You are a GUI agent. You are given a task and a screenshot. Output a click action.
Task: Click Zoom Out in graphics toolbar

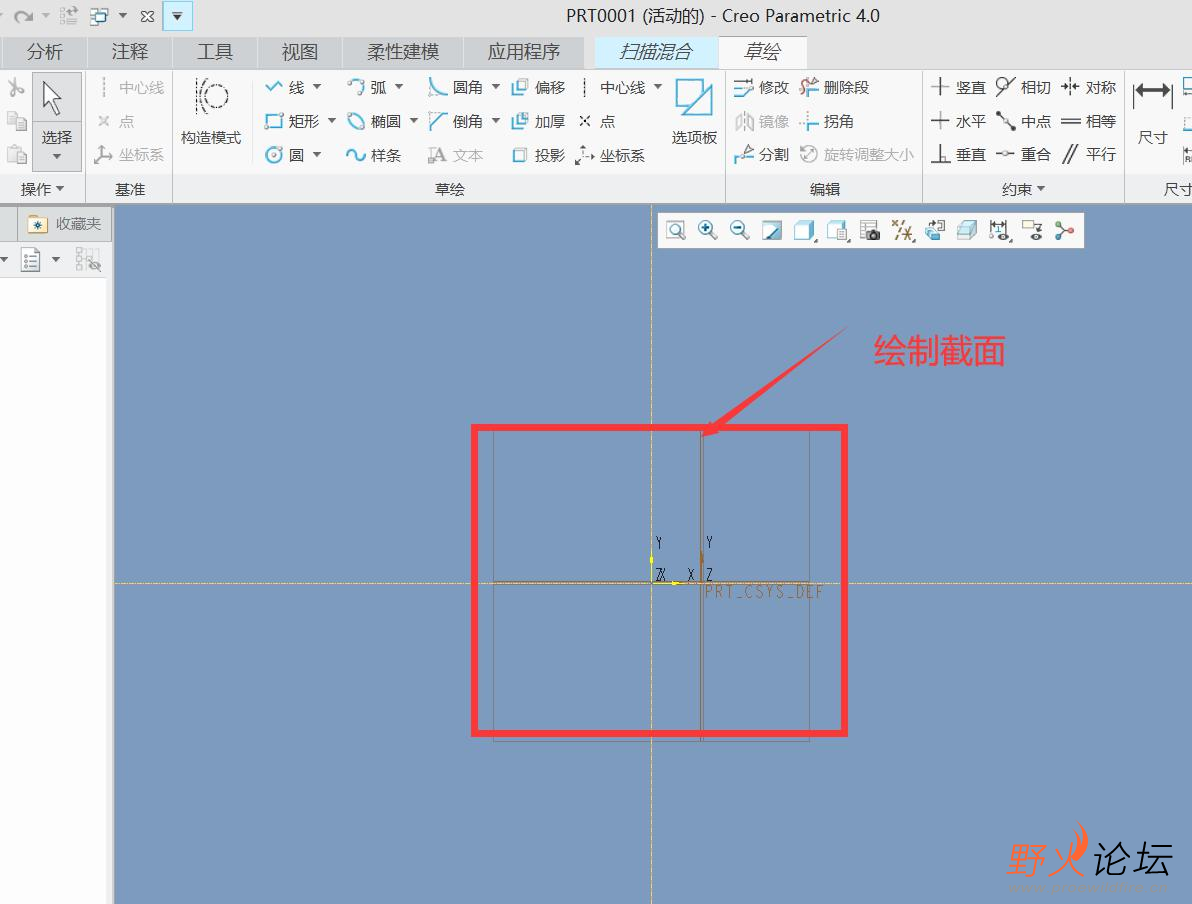(740, 230)
